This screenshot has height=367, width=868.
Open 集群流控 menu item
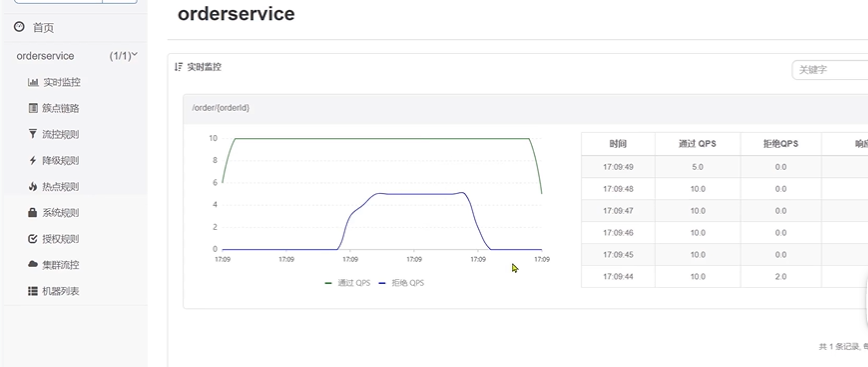point(61,265)
